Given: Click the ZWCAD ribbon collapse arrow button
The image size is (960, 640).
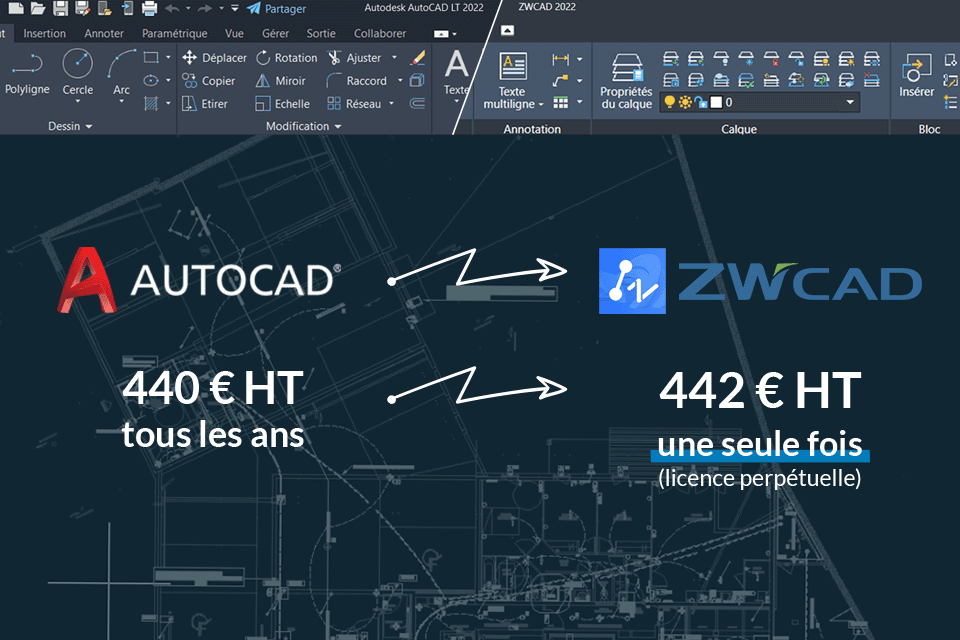Looking at the screenshot, I should (x=508, y=30).
